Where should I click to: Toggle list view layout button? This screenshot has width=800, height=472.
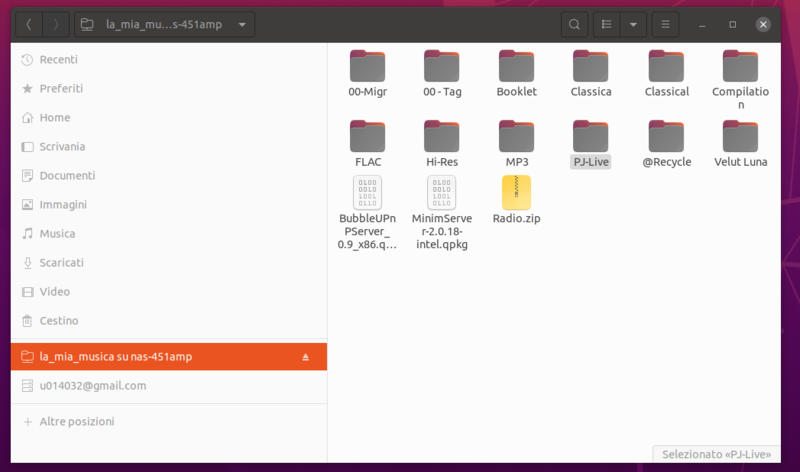click(x=606, y=24)
